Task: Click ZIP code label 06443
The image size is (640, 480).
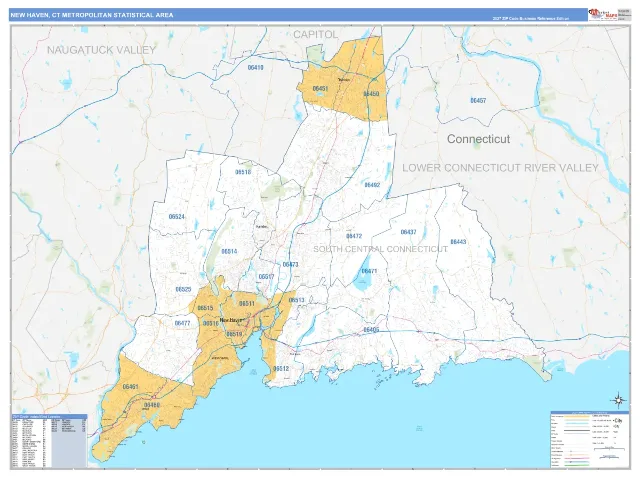Action: click(x=458, y=242)
